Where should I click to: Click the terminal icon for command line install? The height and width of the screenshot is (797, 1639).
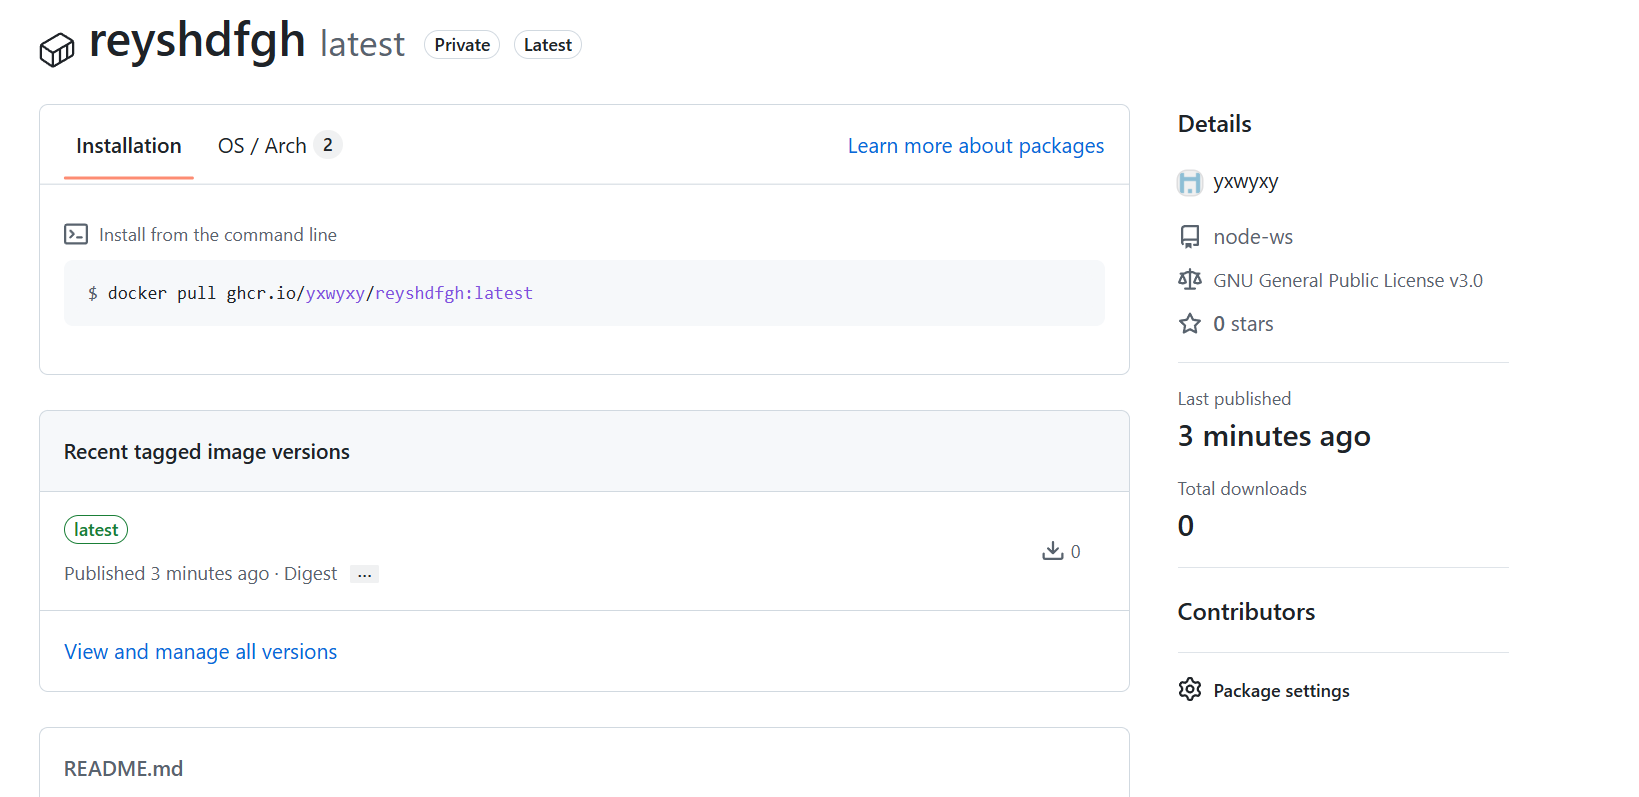tap(76, 234)
